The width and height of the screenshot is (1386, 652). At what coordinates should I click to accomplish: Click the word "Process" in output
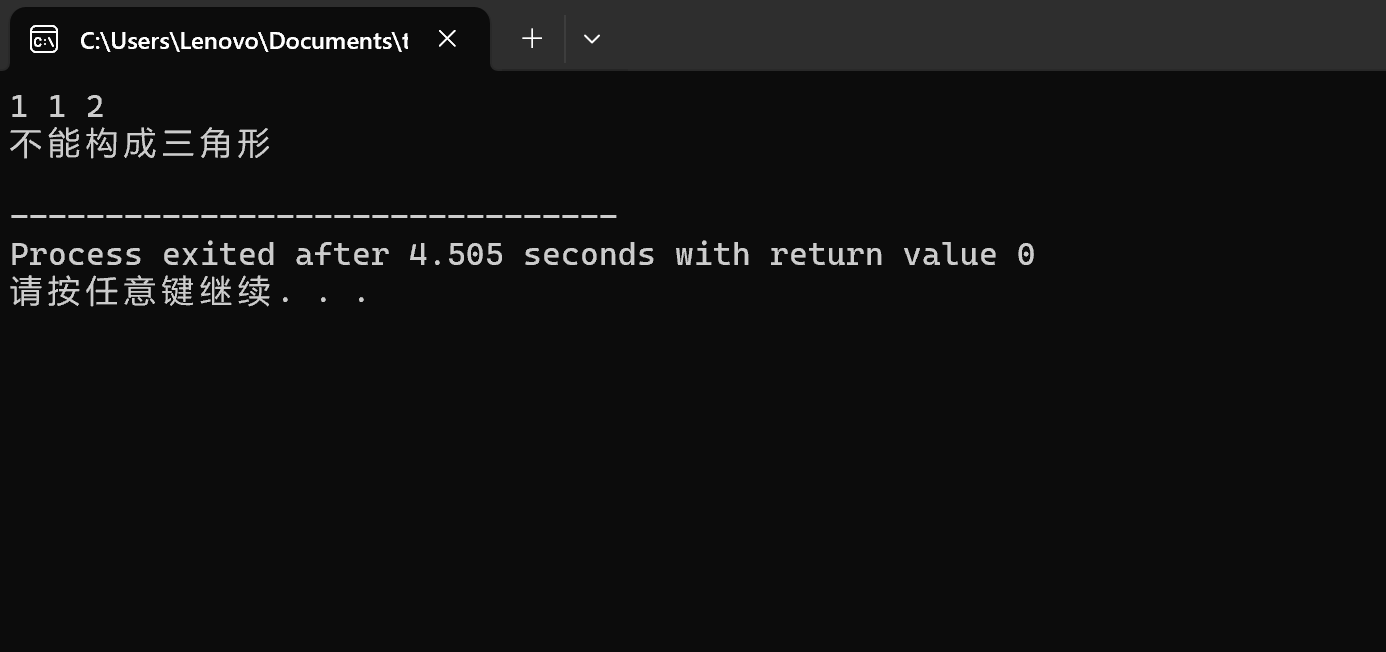pyautogui.click(x=76, y=254)
